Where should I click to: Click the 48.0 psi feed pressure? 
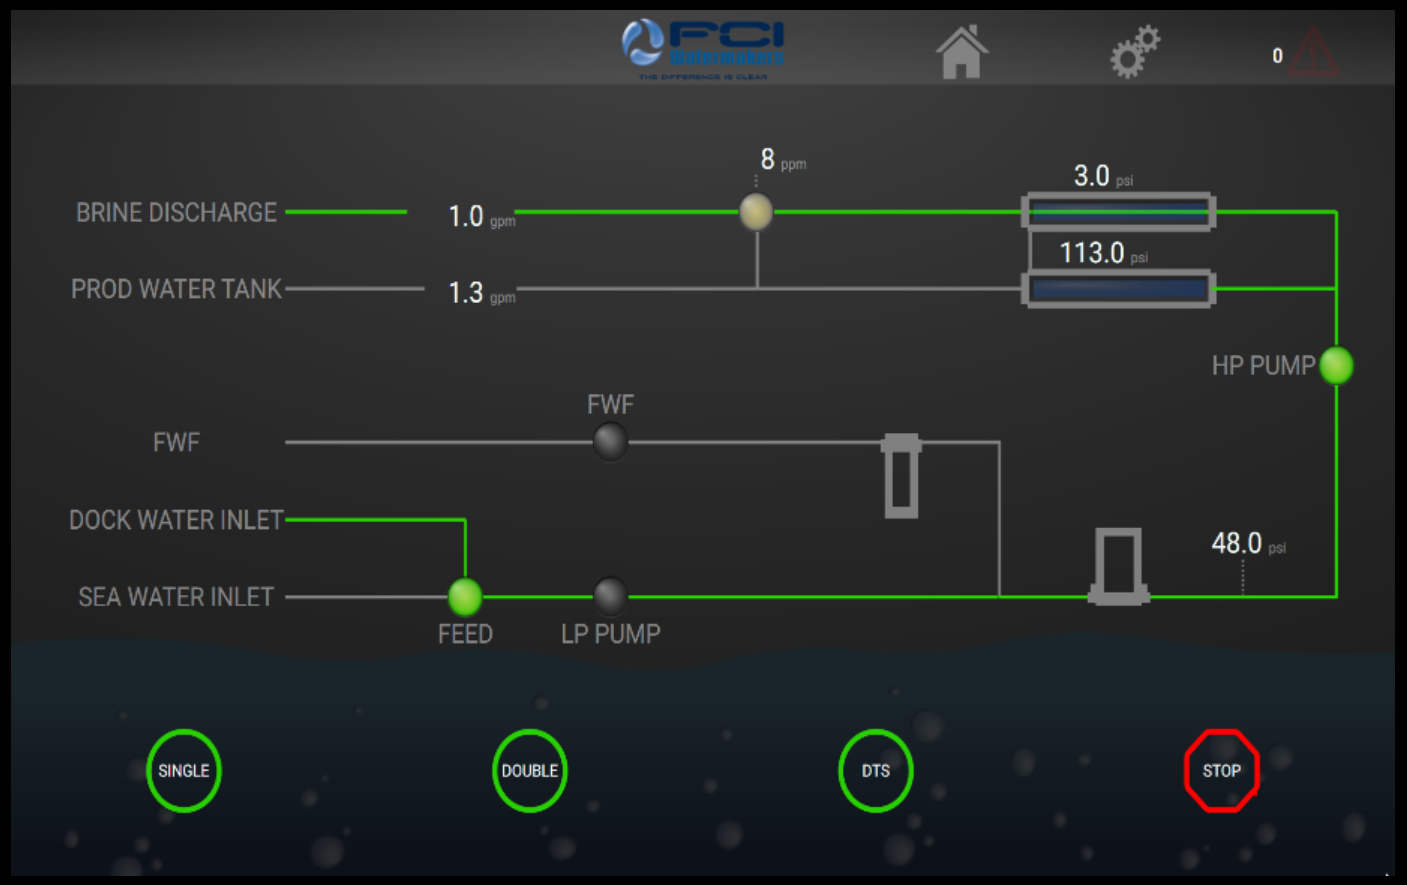click(1238, 543)
